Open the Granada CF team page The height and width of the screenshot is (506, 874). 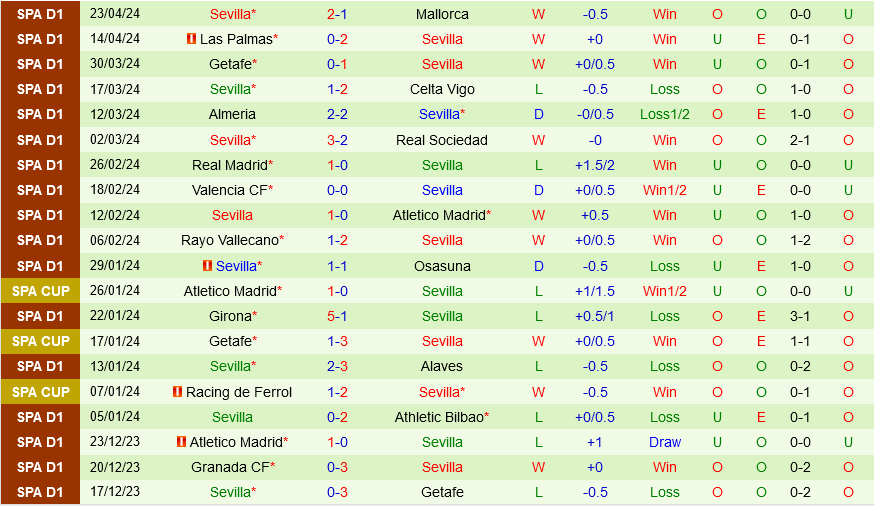(x=229, y=467)
